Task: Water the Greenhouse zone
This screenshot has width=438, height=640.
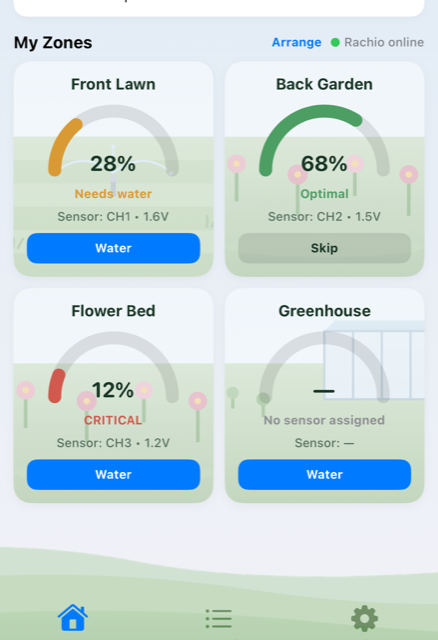Action: click(x=325, y=474)
